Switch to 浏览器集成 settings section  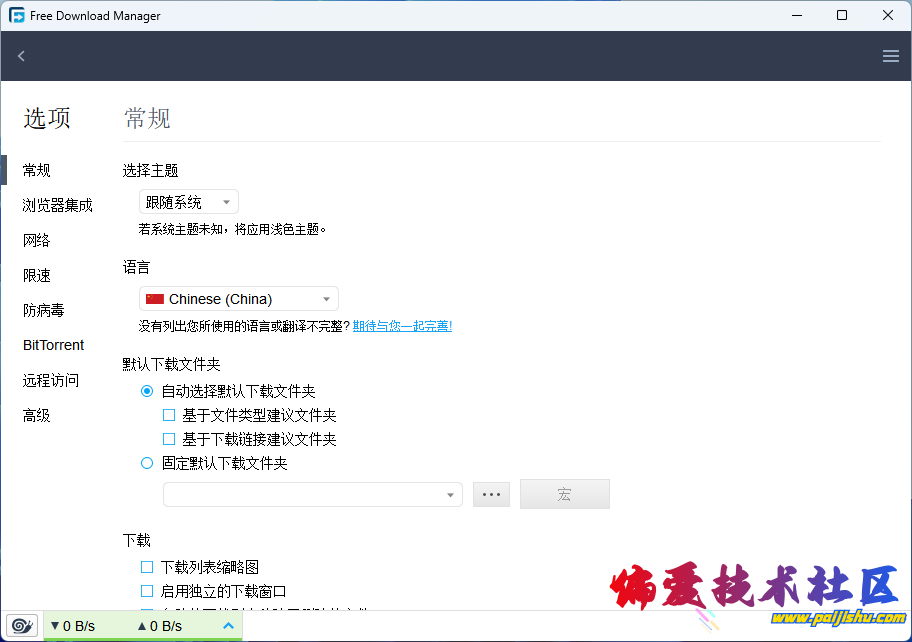[x=58, y=205]
